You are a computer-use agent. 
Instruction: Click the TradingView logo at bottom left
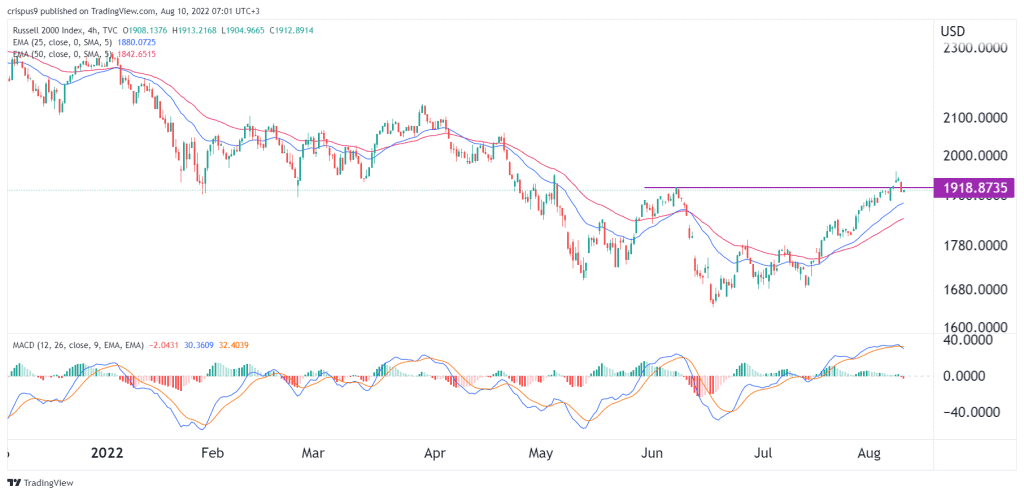40,483
